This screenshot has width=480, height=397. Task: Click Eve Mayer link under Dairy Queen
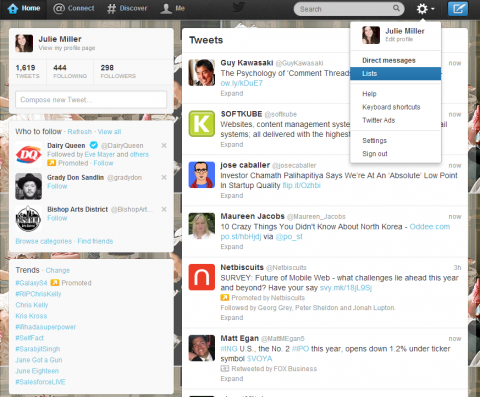pyautogui.click(x=100, y=154)
